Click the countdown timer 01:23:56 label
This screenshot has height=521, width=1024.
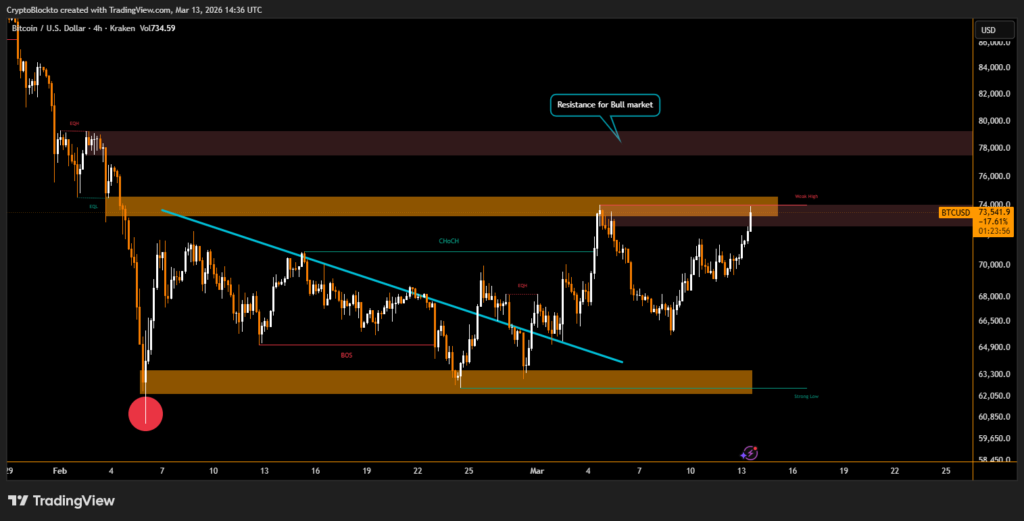tap(994, 231)
